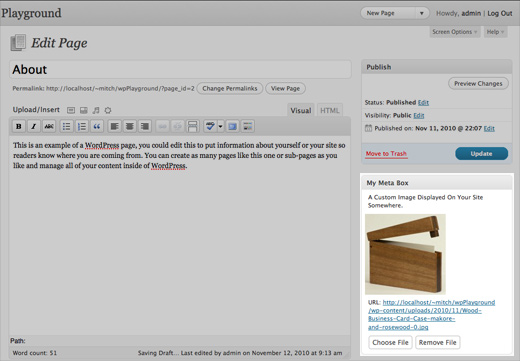Click the calendar icon beside Published on
Screen dimensions: 520x361
368,128
